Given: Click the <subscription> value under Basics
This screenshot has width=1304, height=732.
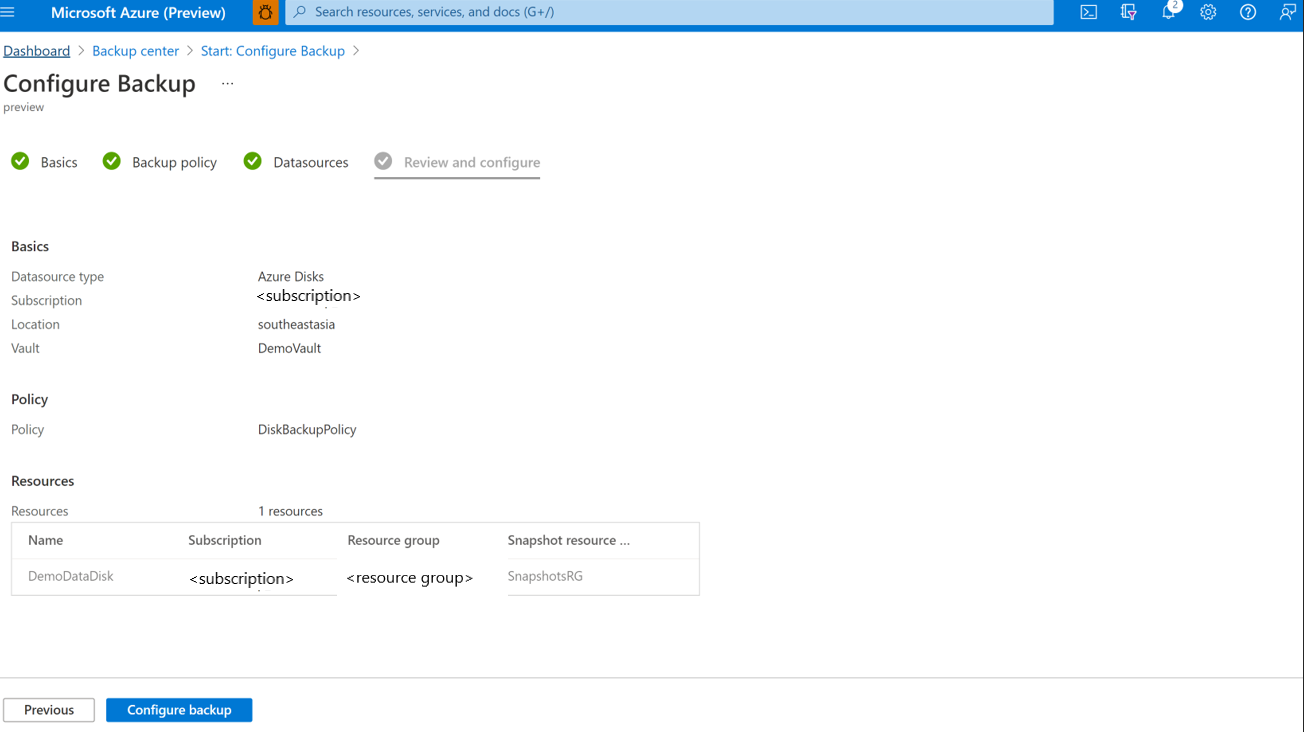Looking at the screenshot, I should click(308, 296).
